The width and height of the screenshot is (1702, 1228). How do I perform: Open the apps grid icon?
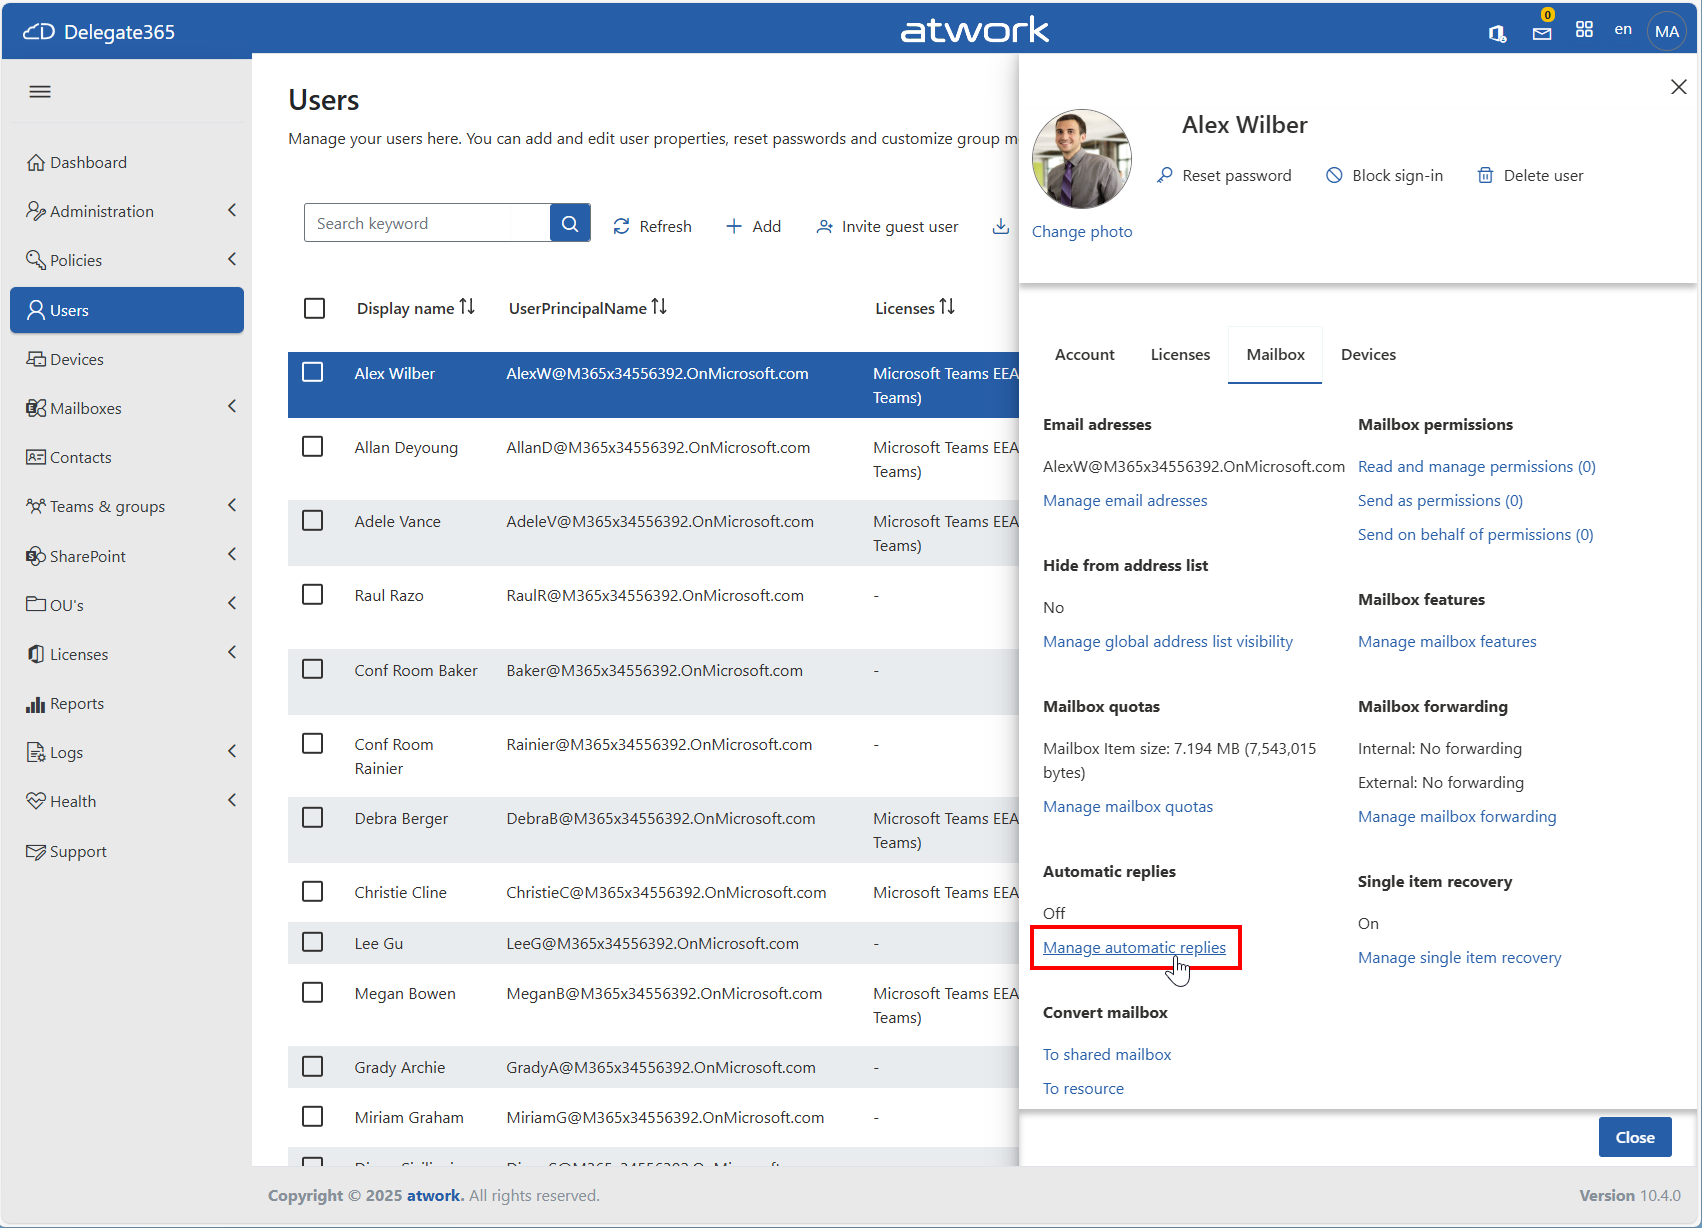coord(1584,30)
